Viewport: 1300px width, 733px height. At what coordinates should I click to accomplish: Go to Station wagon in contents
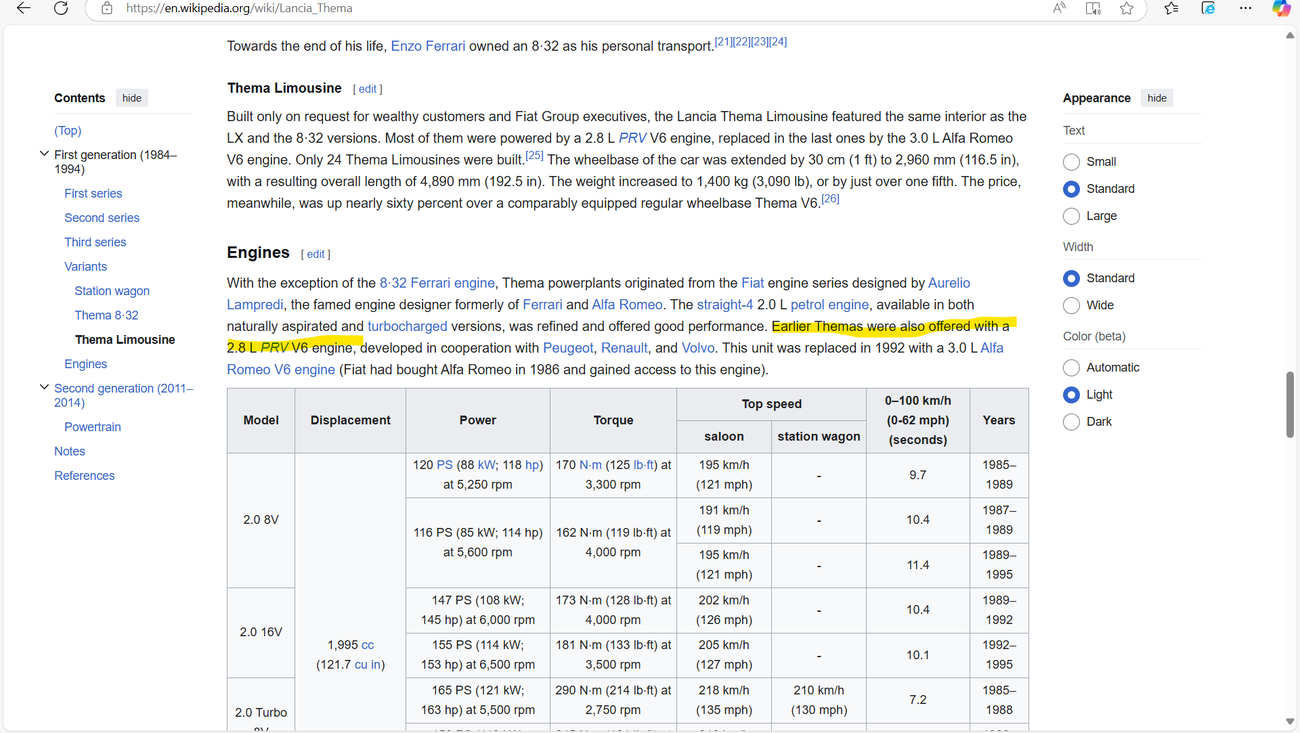click(x=112, y=291)
